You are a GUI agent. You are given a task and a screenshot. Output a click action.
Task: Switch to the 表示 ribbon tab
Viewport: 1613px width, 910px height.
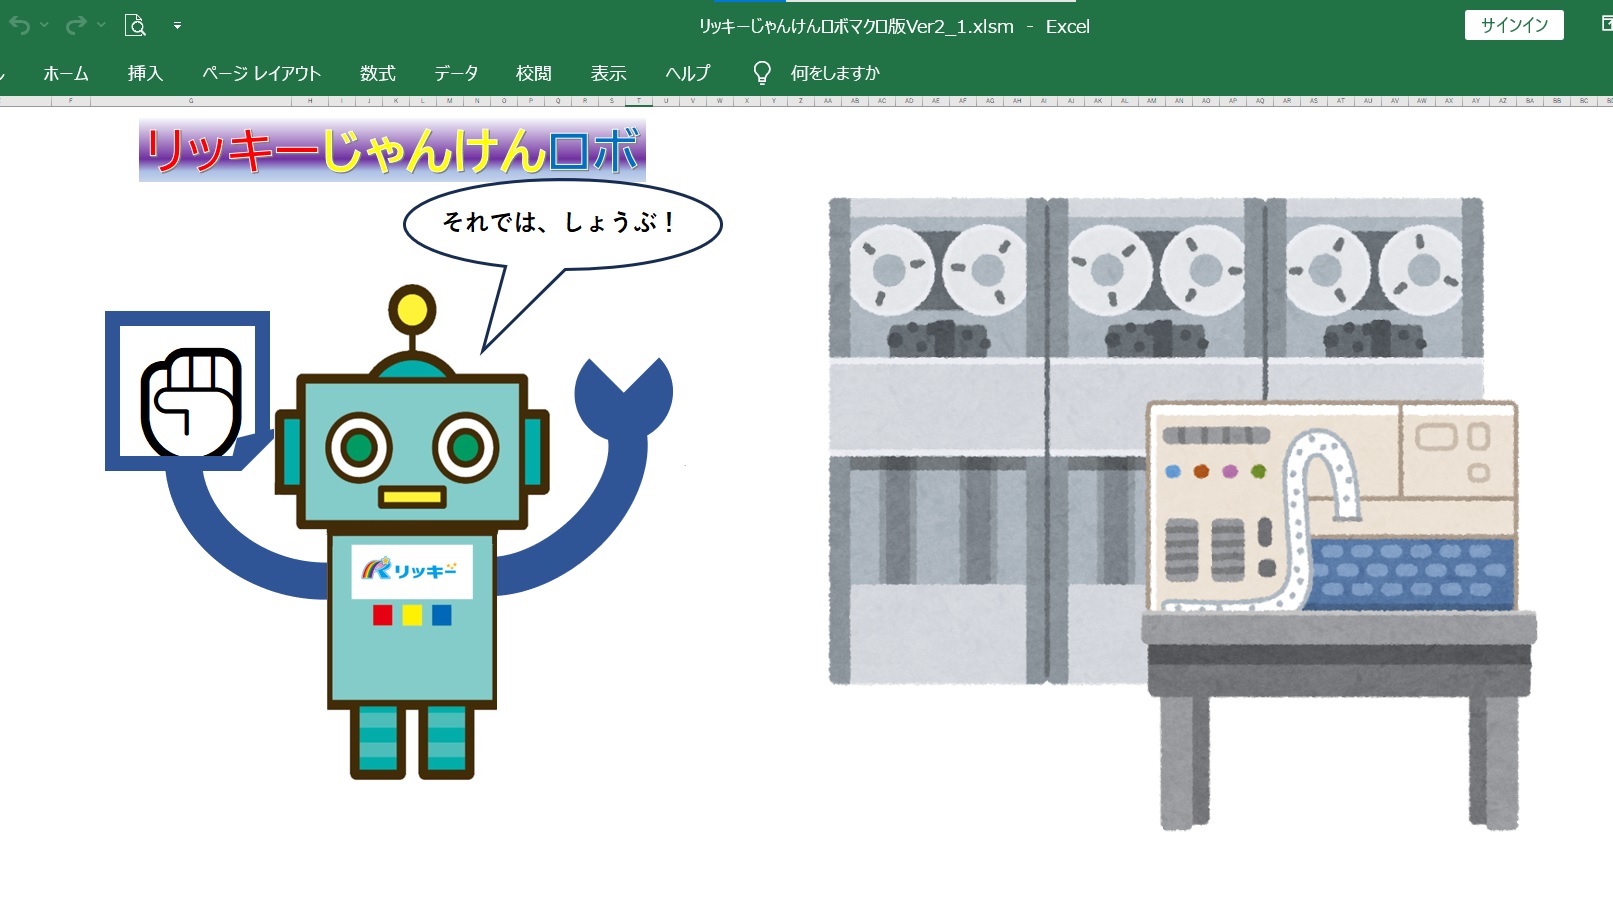[x=608, y=73]
